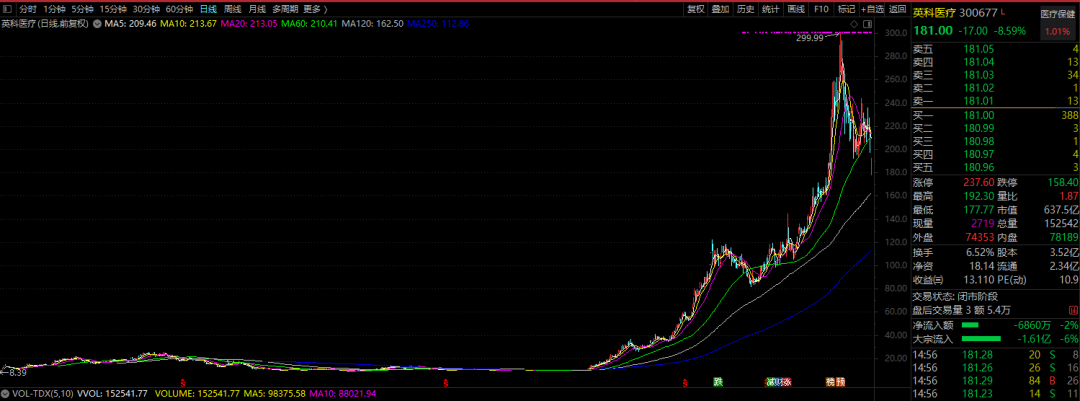Click the orange 转 event marker
Screen dimensions: 1080x401
[831, 381]
